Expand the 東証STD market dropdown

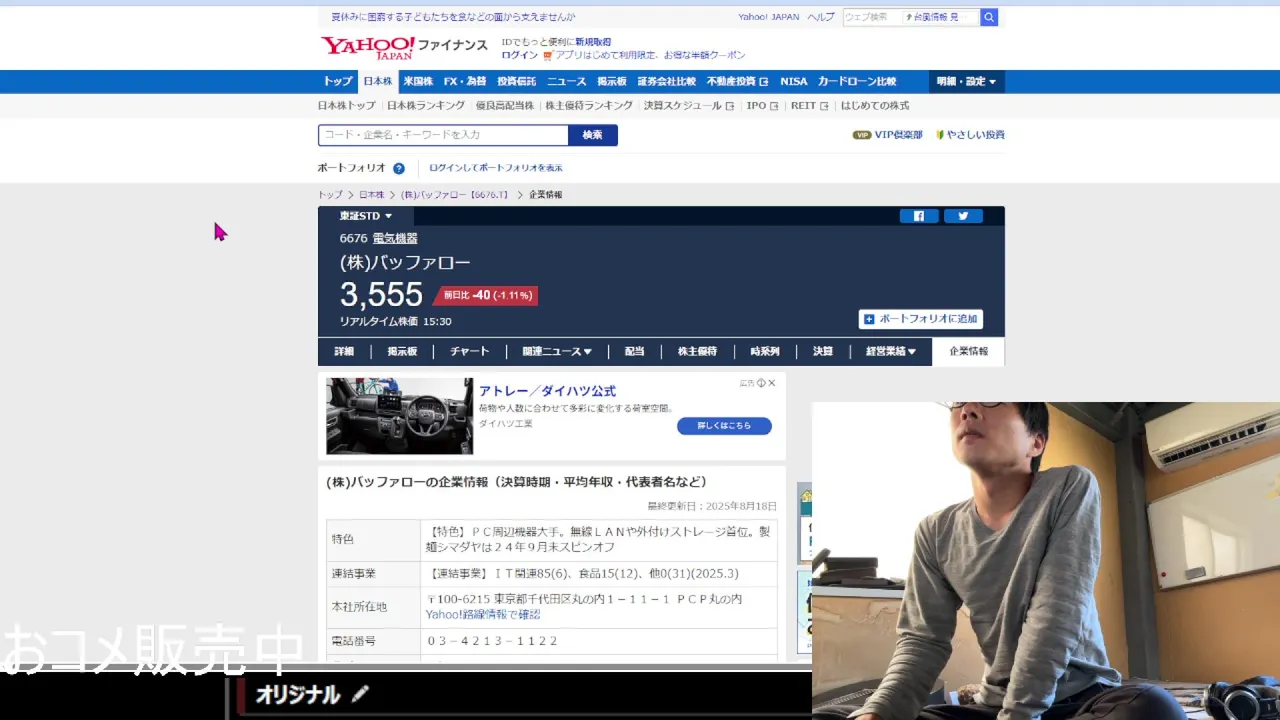tap(366, 216)
